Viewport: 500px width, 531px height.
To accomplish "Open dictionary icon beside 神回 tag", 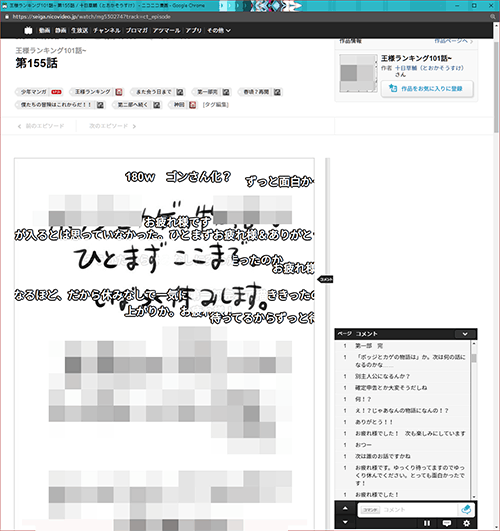I will [192, 105].
